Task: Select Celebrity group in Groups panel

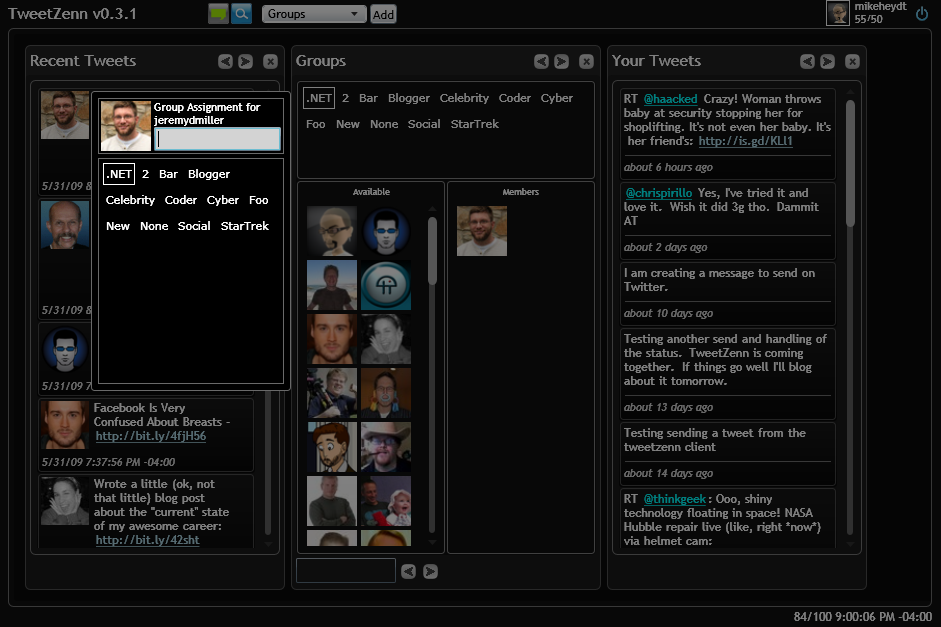Action: click(x=464, y=98)
